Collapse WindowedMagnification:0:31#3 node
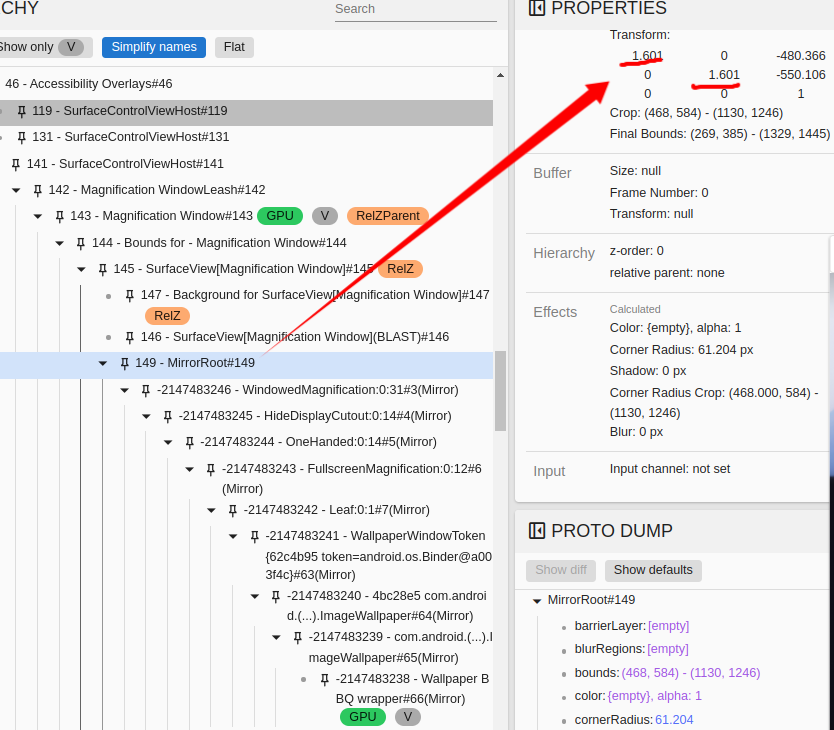This screenshot has height=730, width=834. tap(124, 391)
